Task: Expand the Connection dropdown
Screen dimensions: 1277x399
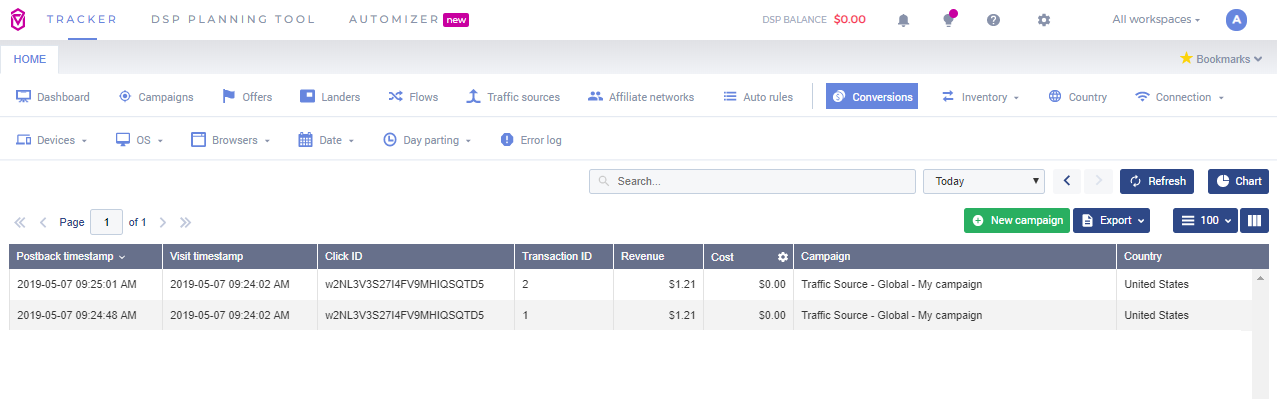Action: [1180, 97]
